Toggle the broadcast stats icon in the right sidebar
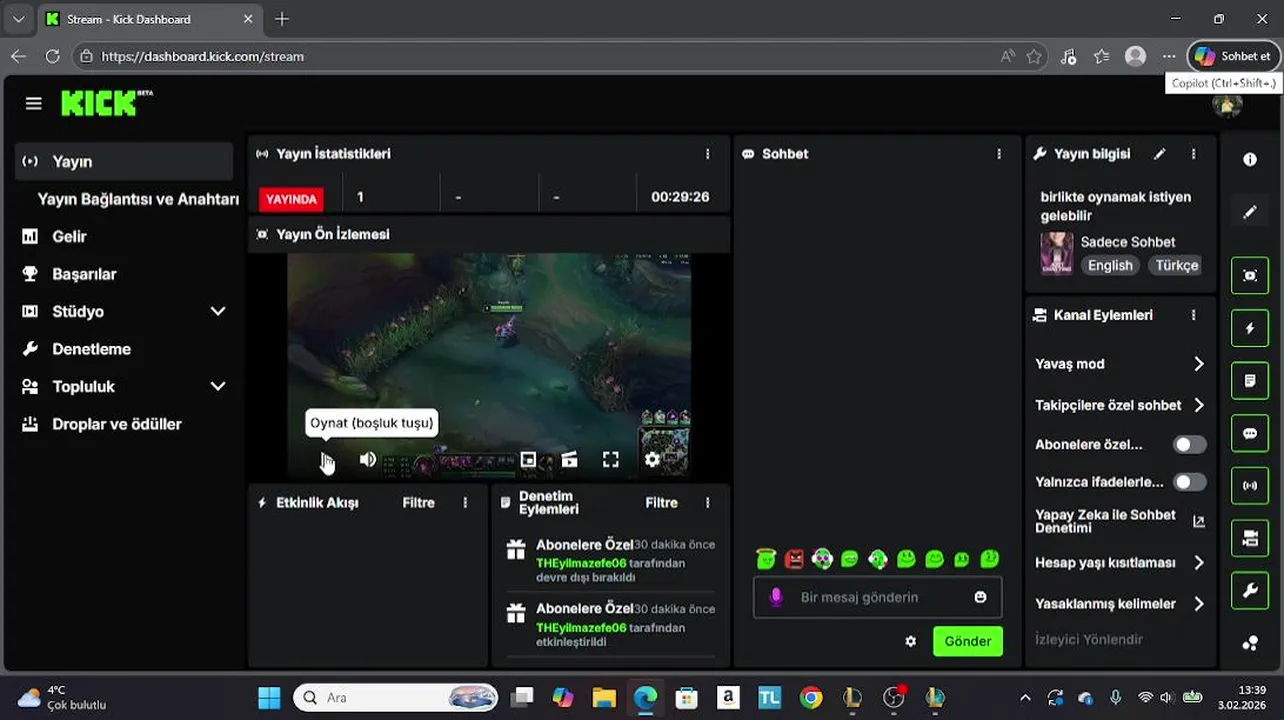Screen dimensions: 1284x720 pos(1250,486)
